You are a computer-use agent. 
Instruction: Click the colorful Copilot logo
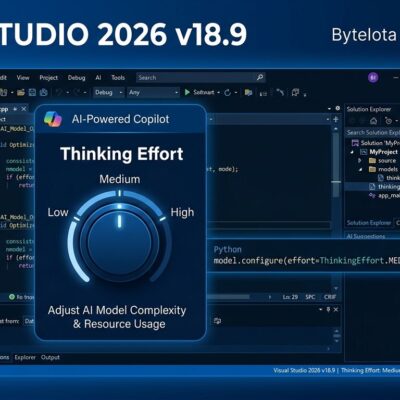[53, 119]
